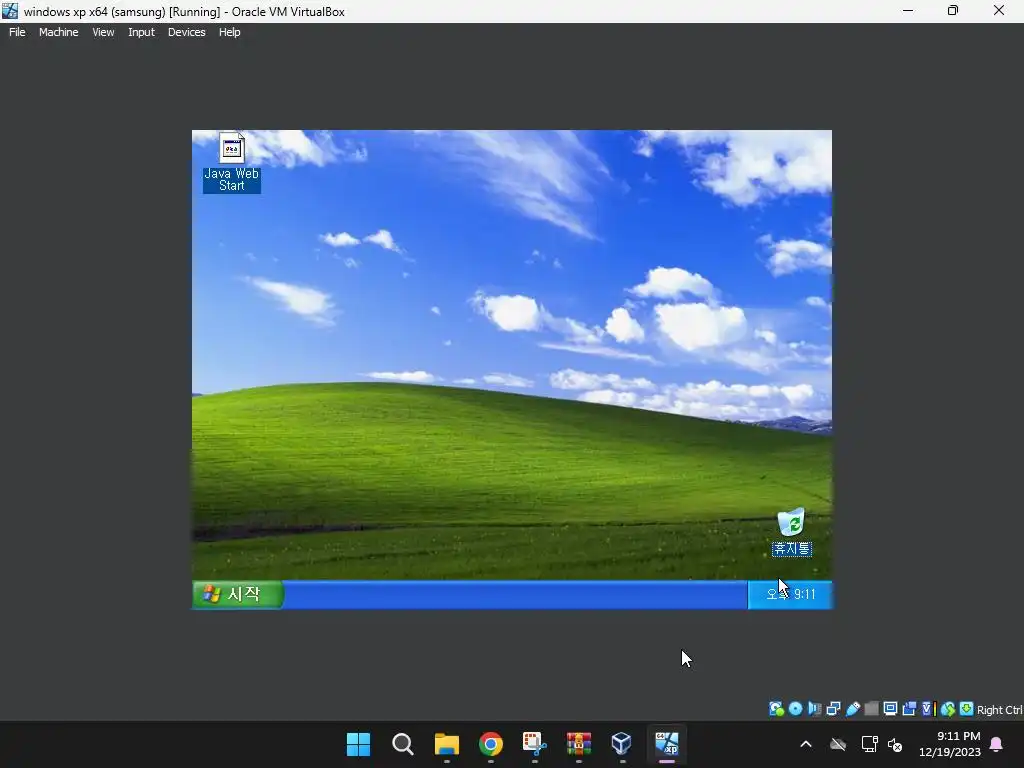Viewport: 1024px width, 768px height.
Task: Show hidden system tray icons
Action: coord(806,744)
